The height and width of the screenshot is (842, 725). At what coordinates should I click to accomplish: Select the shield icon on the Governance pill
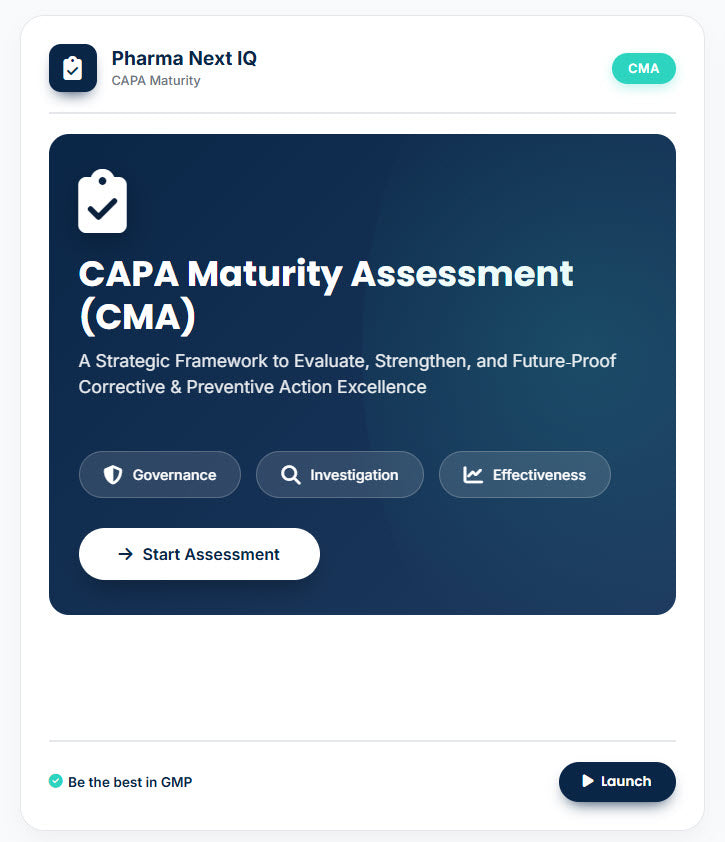(111, 474)
